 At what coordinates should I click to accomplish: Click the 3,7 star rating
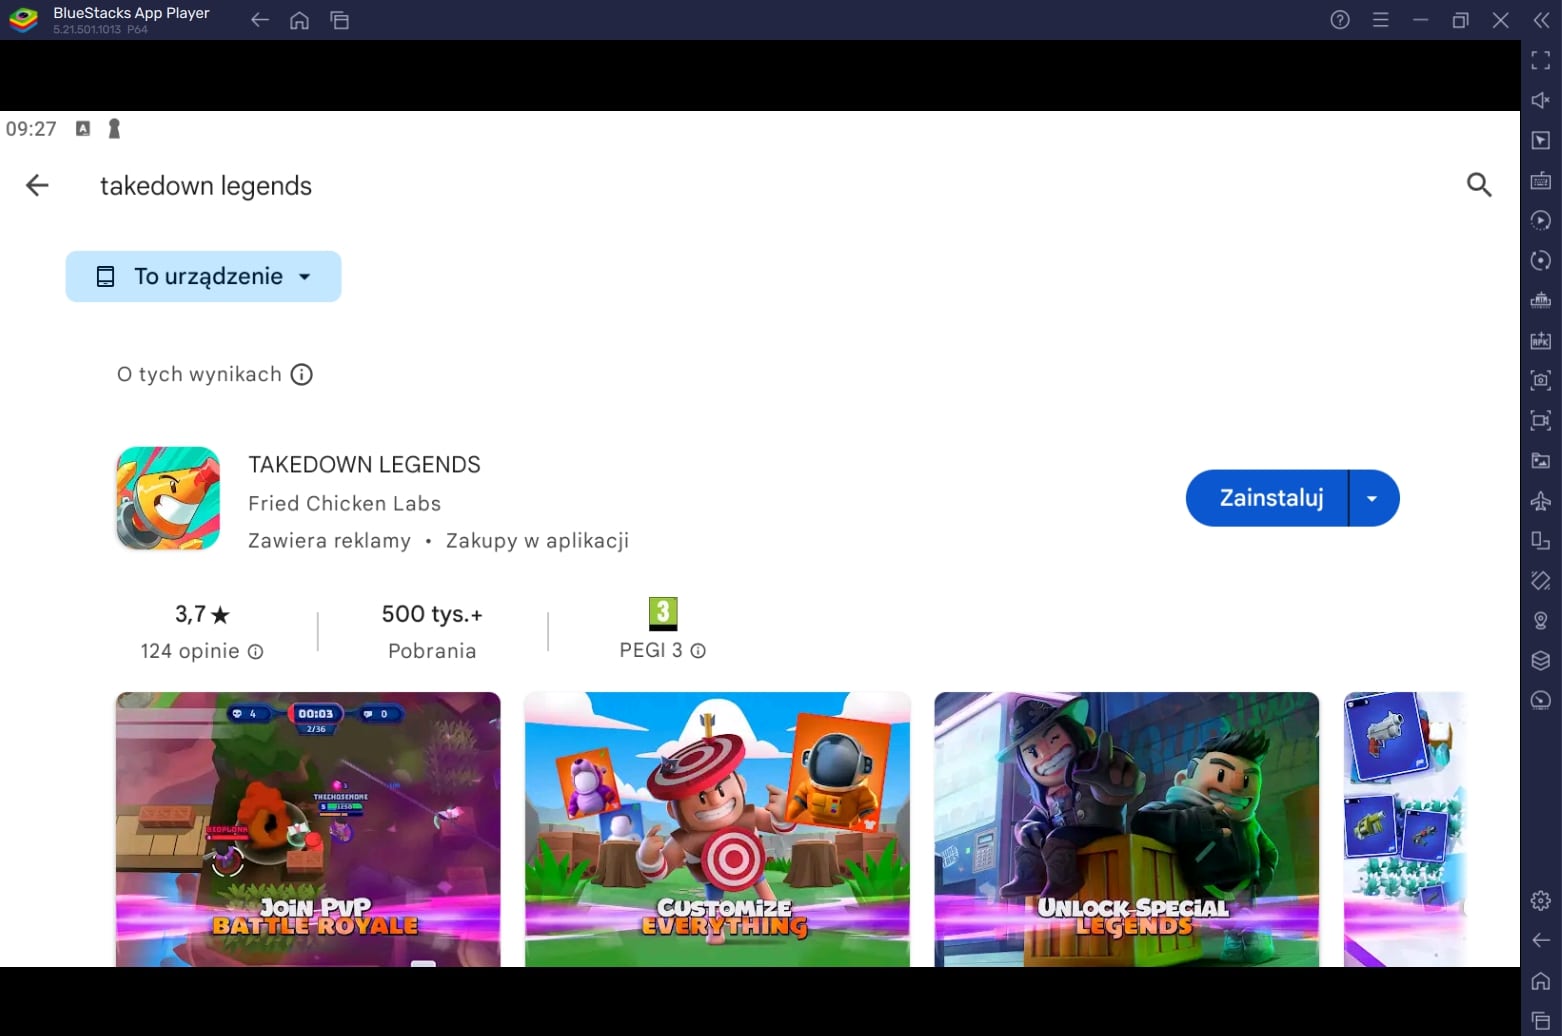coord(202,614)
